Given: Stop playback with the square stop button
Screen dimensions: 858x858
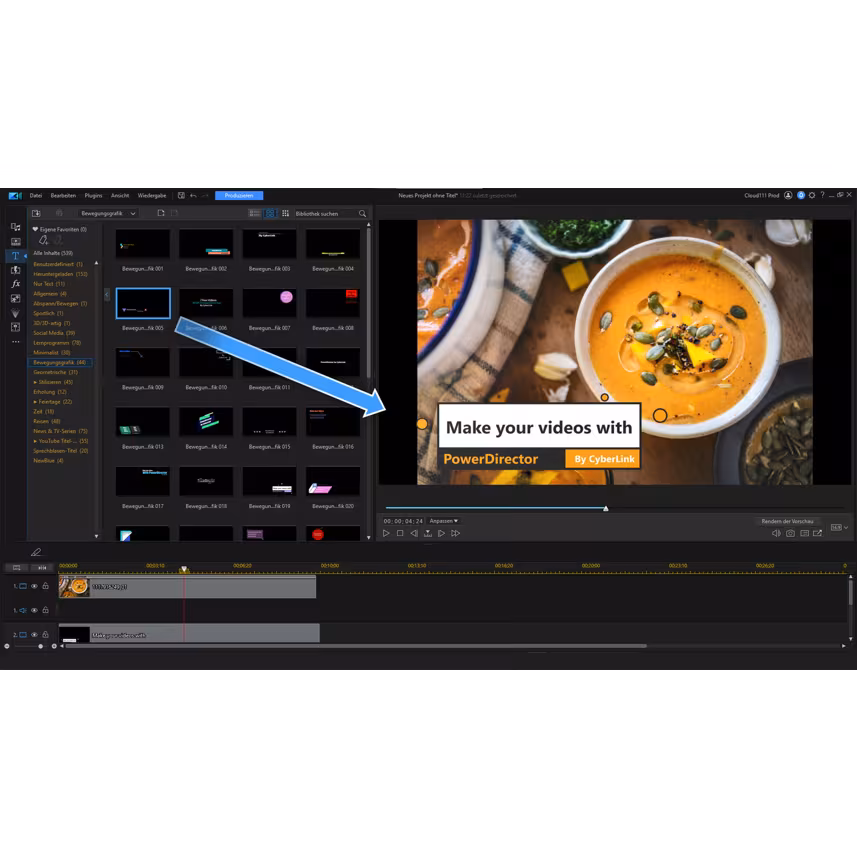Looking at the screenshot, I should tap(400, 534).
